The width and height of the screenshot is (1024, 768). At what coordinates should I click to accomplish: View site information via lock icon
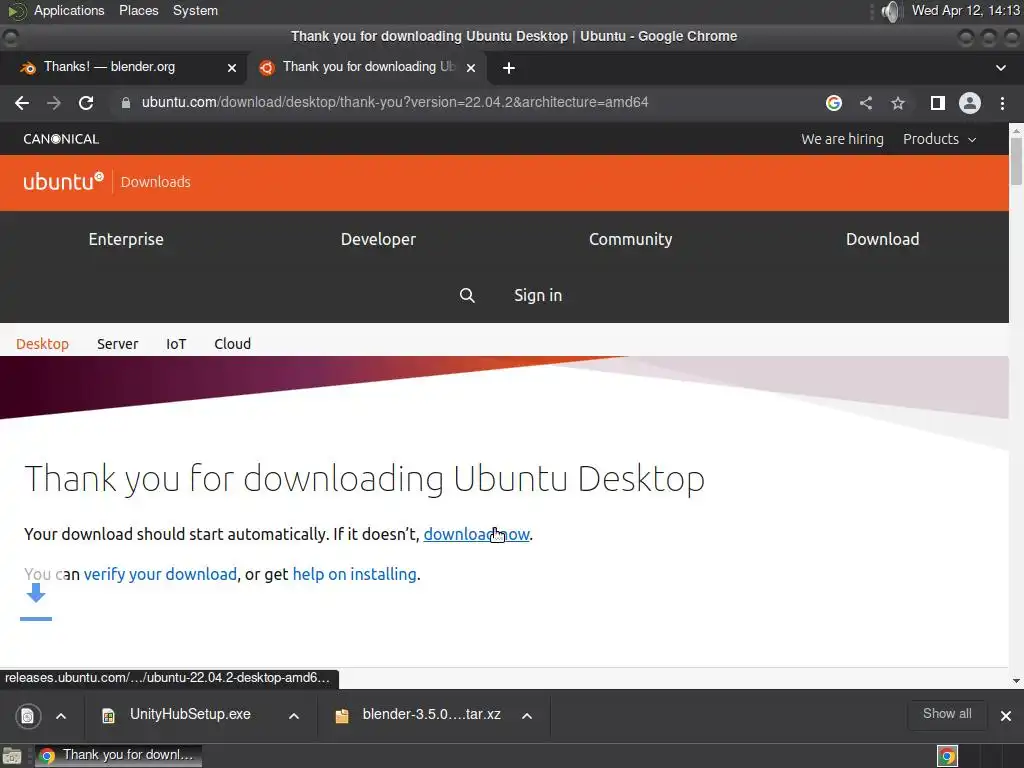126,103
